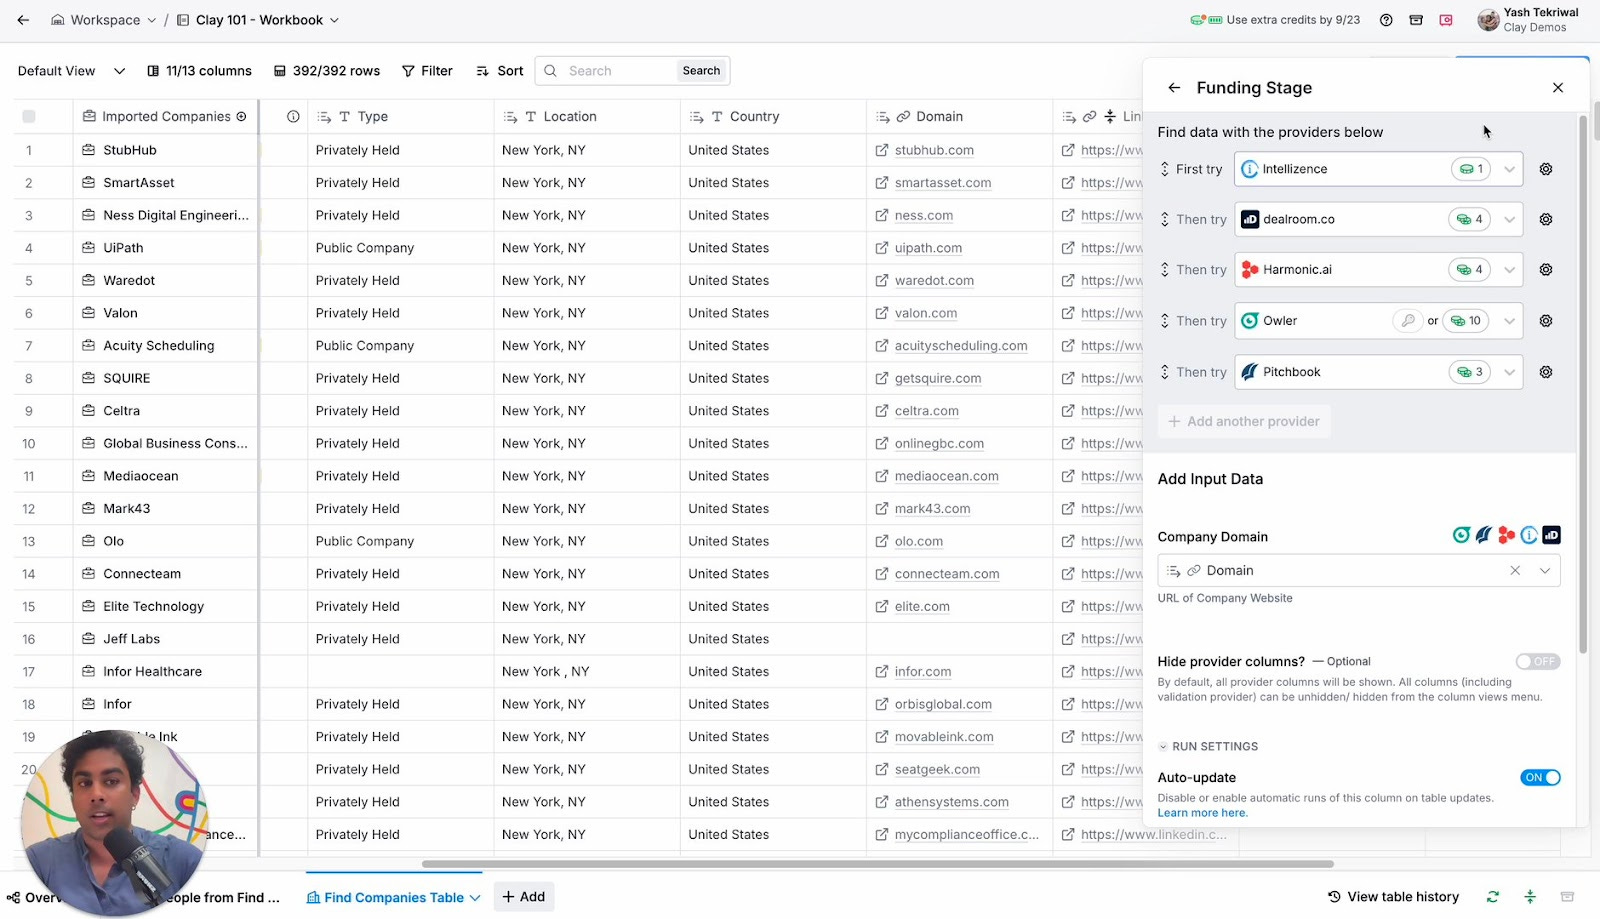The height and width of the screenshot is (919, 1600).
Task: Click the Owler API key icon
Action: 1408,321
